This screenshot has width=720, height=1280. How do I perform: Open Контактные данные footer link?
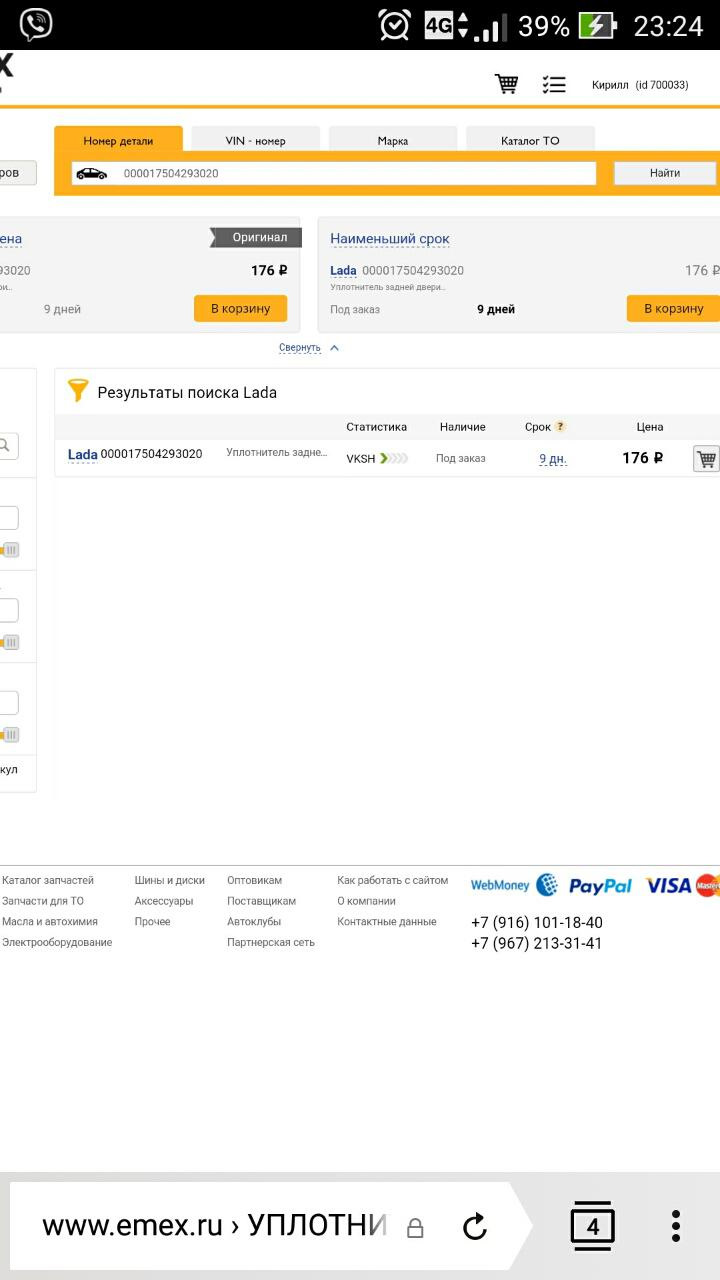(x=387, y=921)
